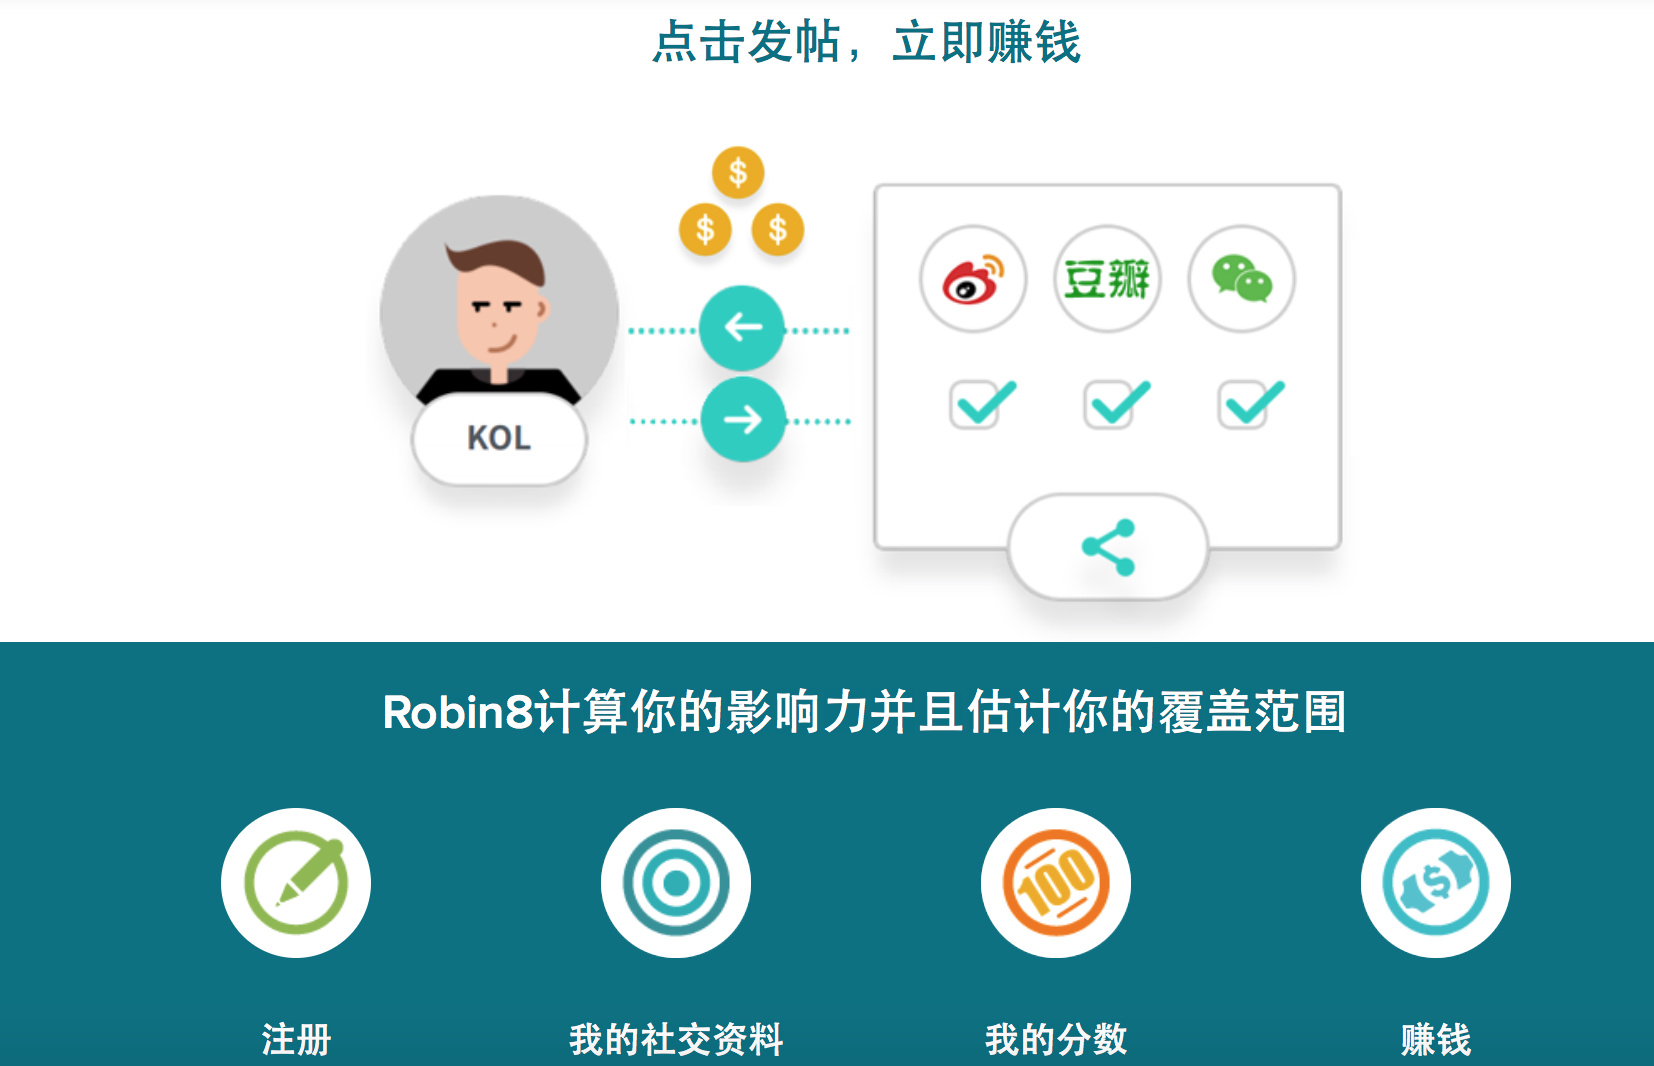The image size is (1654, 1066).
Task: Select the 赚钱 label
Action: coord(1436,1040)
